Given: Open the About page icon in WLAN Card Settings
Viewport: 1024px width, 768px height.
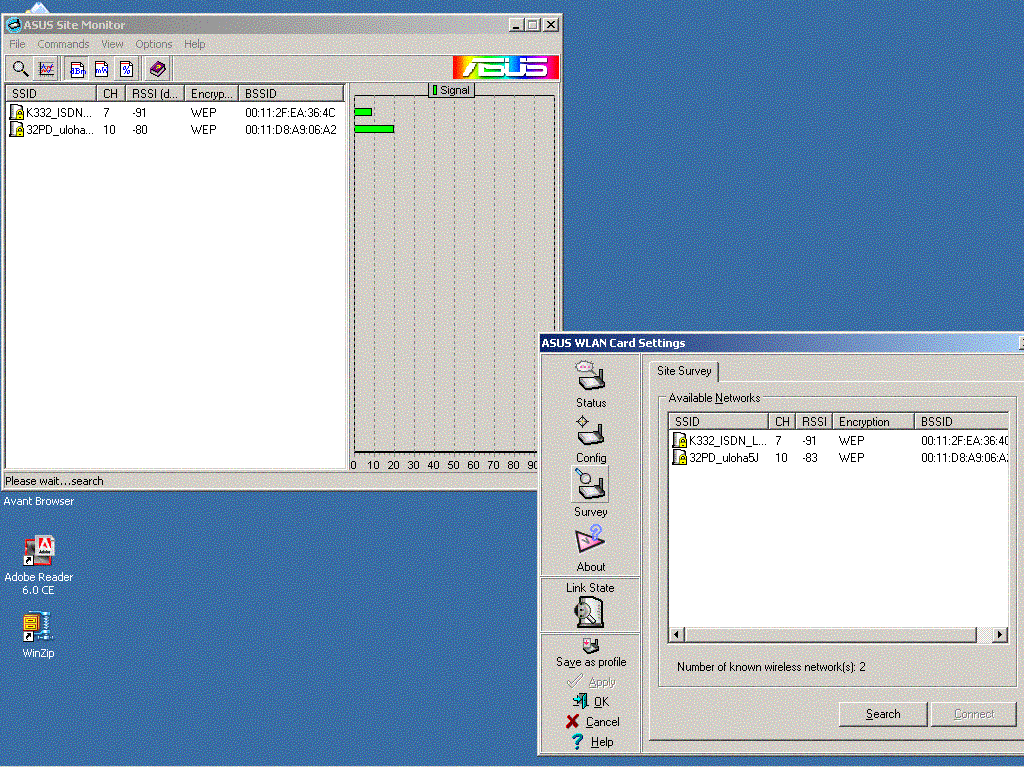Looking at the screenshot, I should [590, 541].
